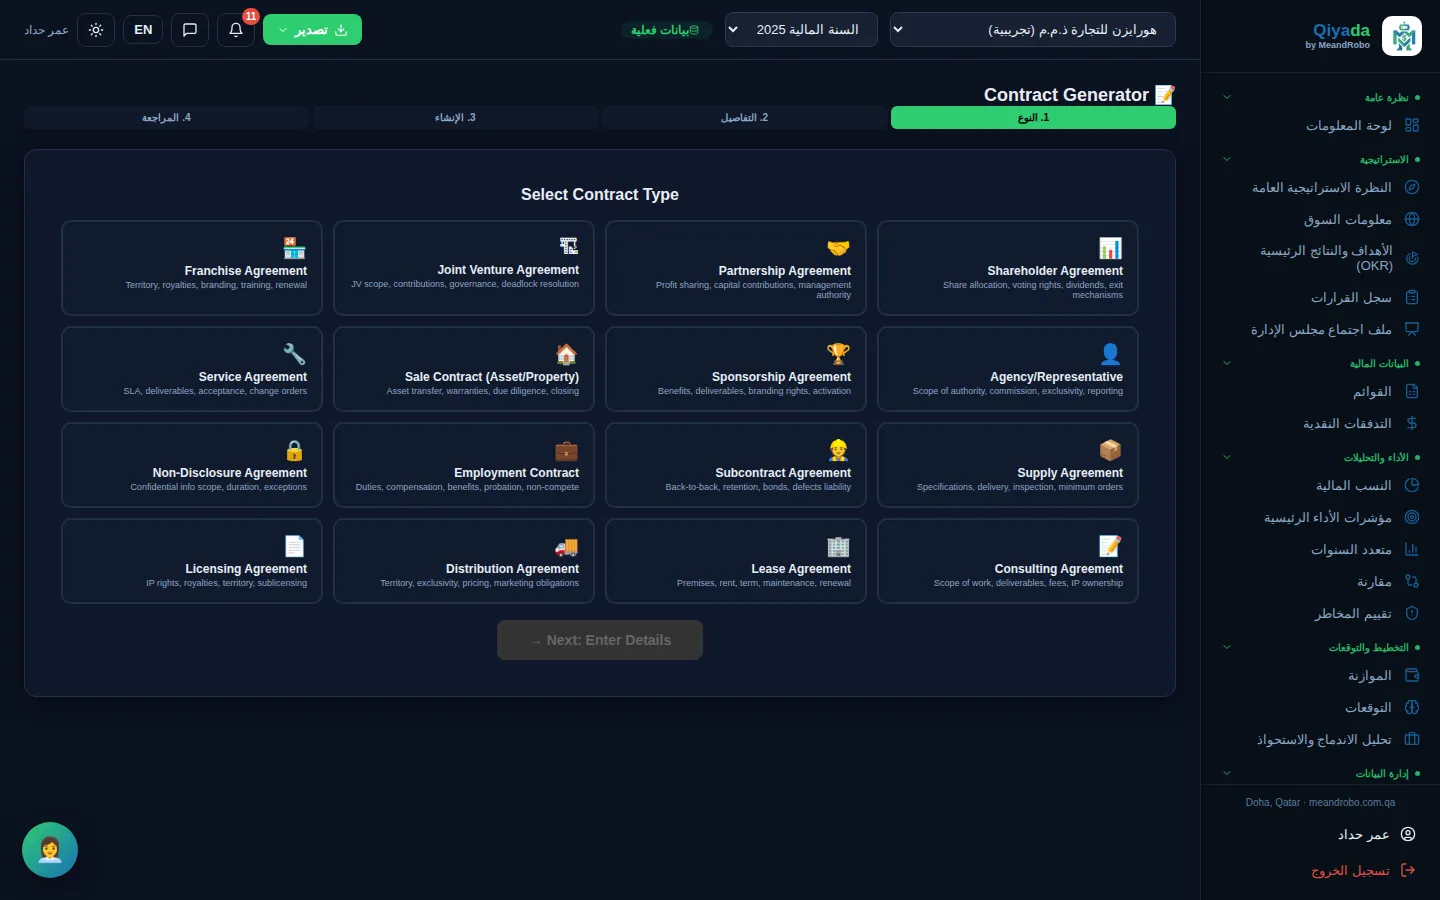Go to step 2 التفاصيل tab
1440x900 pixels.
coord(744,118)
